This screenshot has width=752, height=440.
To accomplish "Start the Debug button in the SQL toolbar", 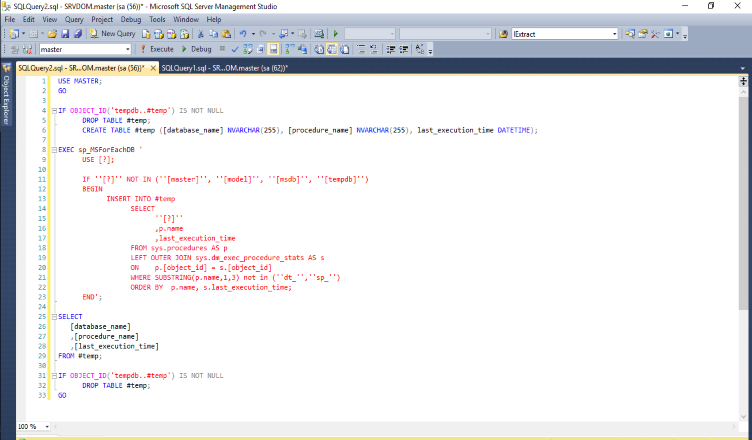I will click(x=197, y=49).
